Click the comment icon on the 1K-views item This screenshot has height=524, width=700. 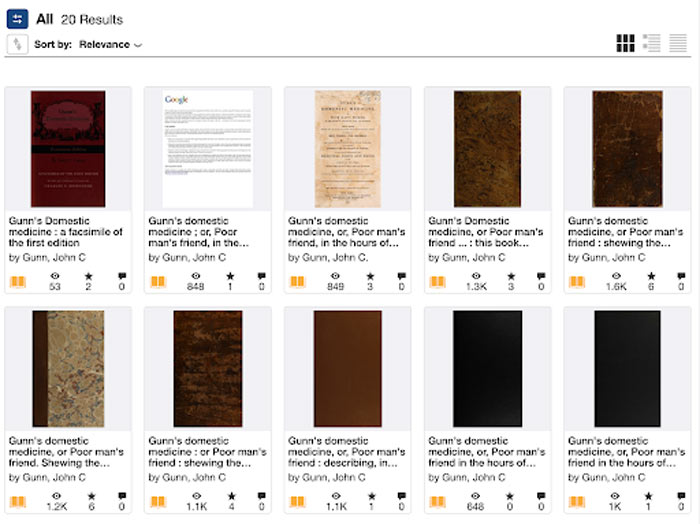tap(681, 496)
